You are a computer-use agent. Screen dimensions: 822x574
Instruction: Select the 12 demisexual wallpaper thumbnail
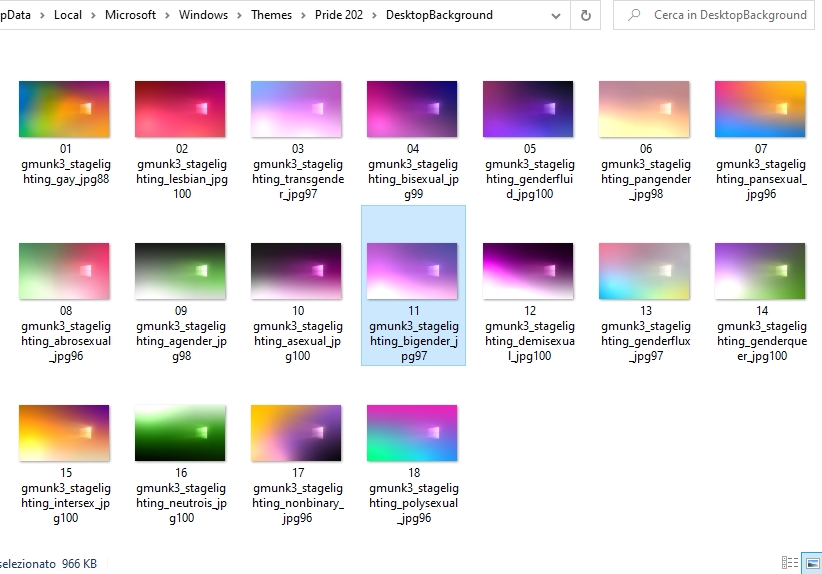click(528, 271)
